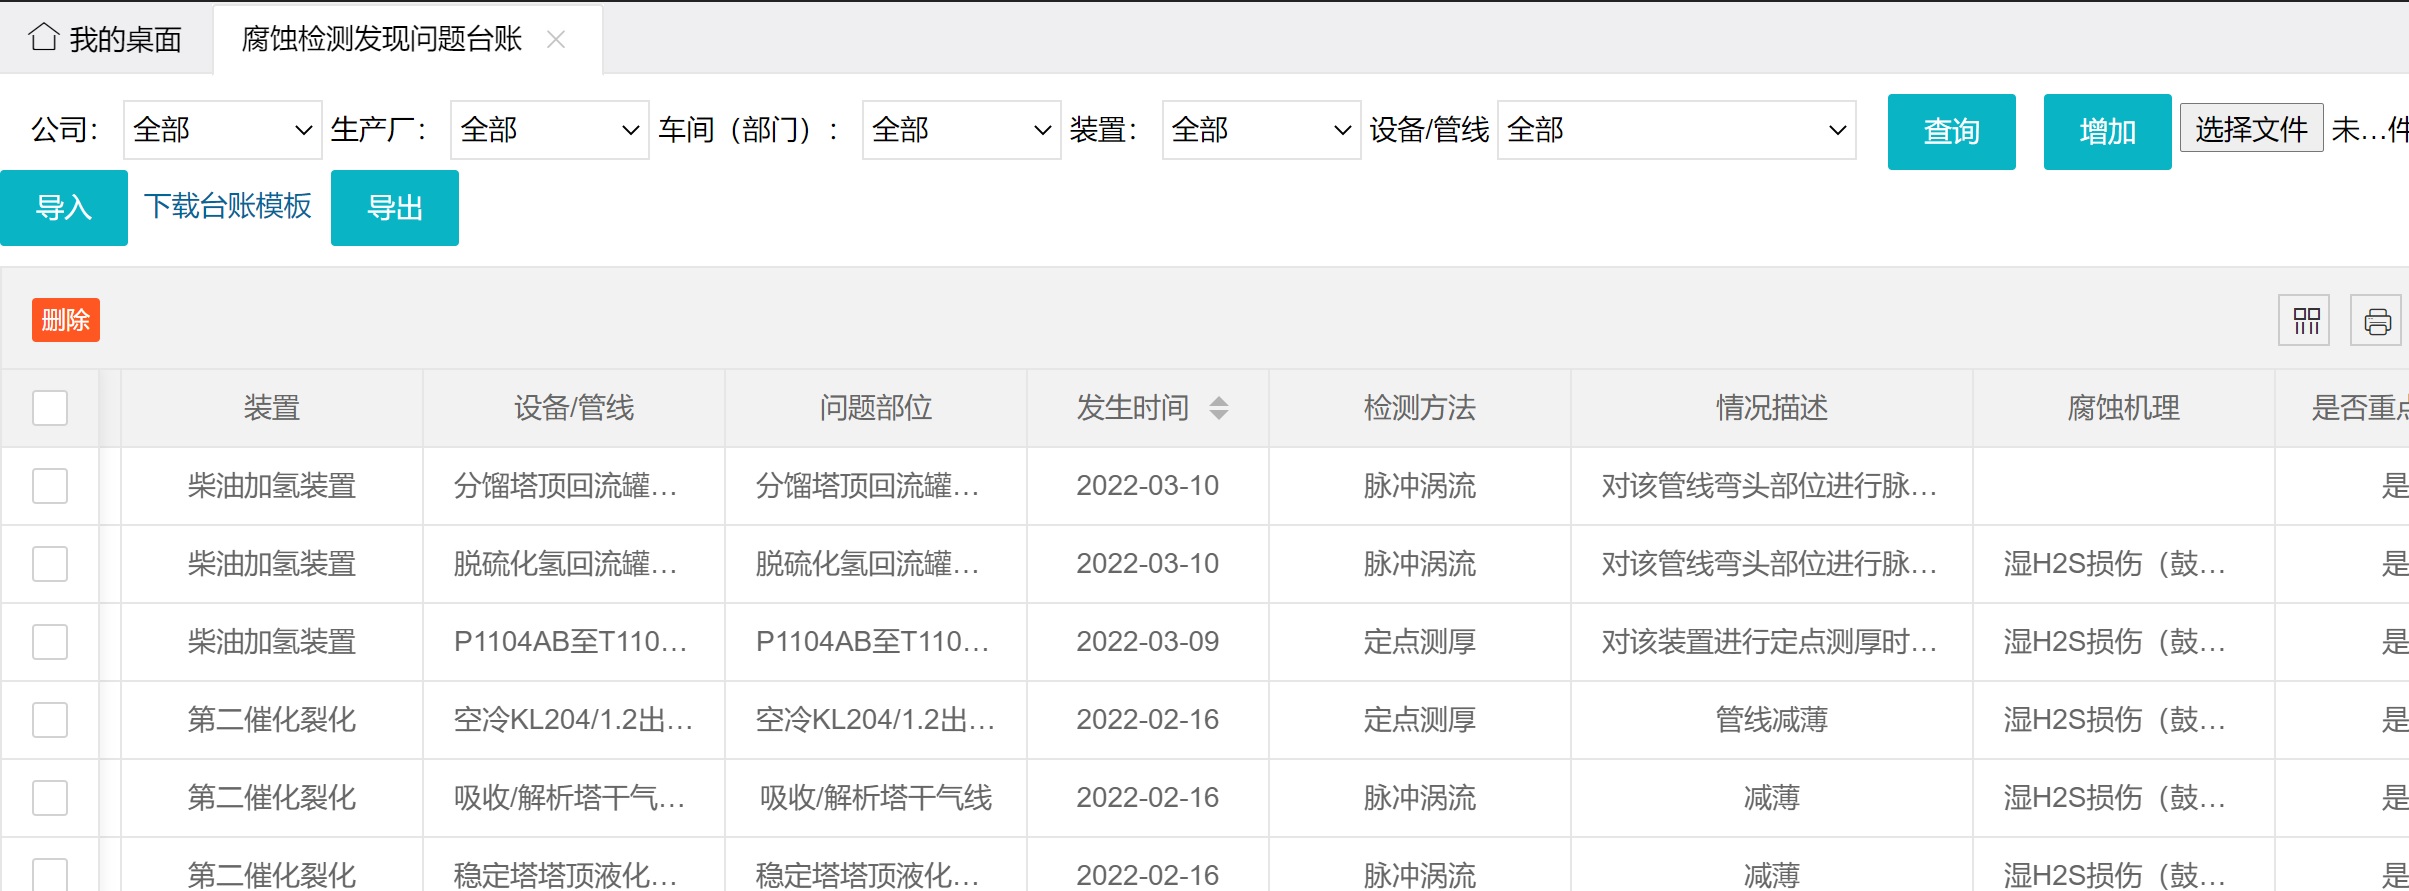
Task: Expand the 生产厂 dropdown
Action: [549, 130]
